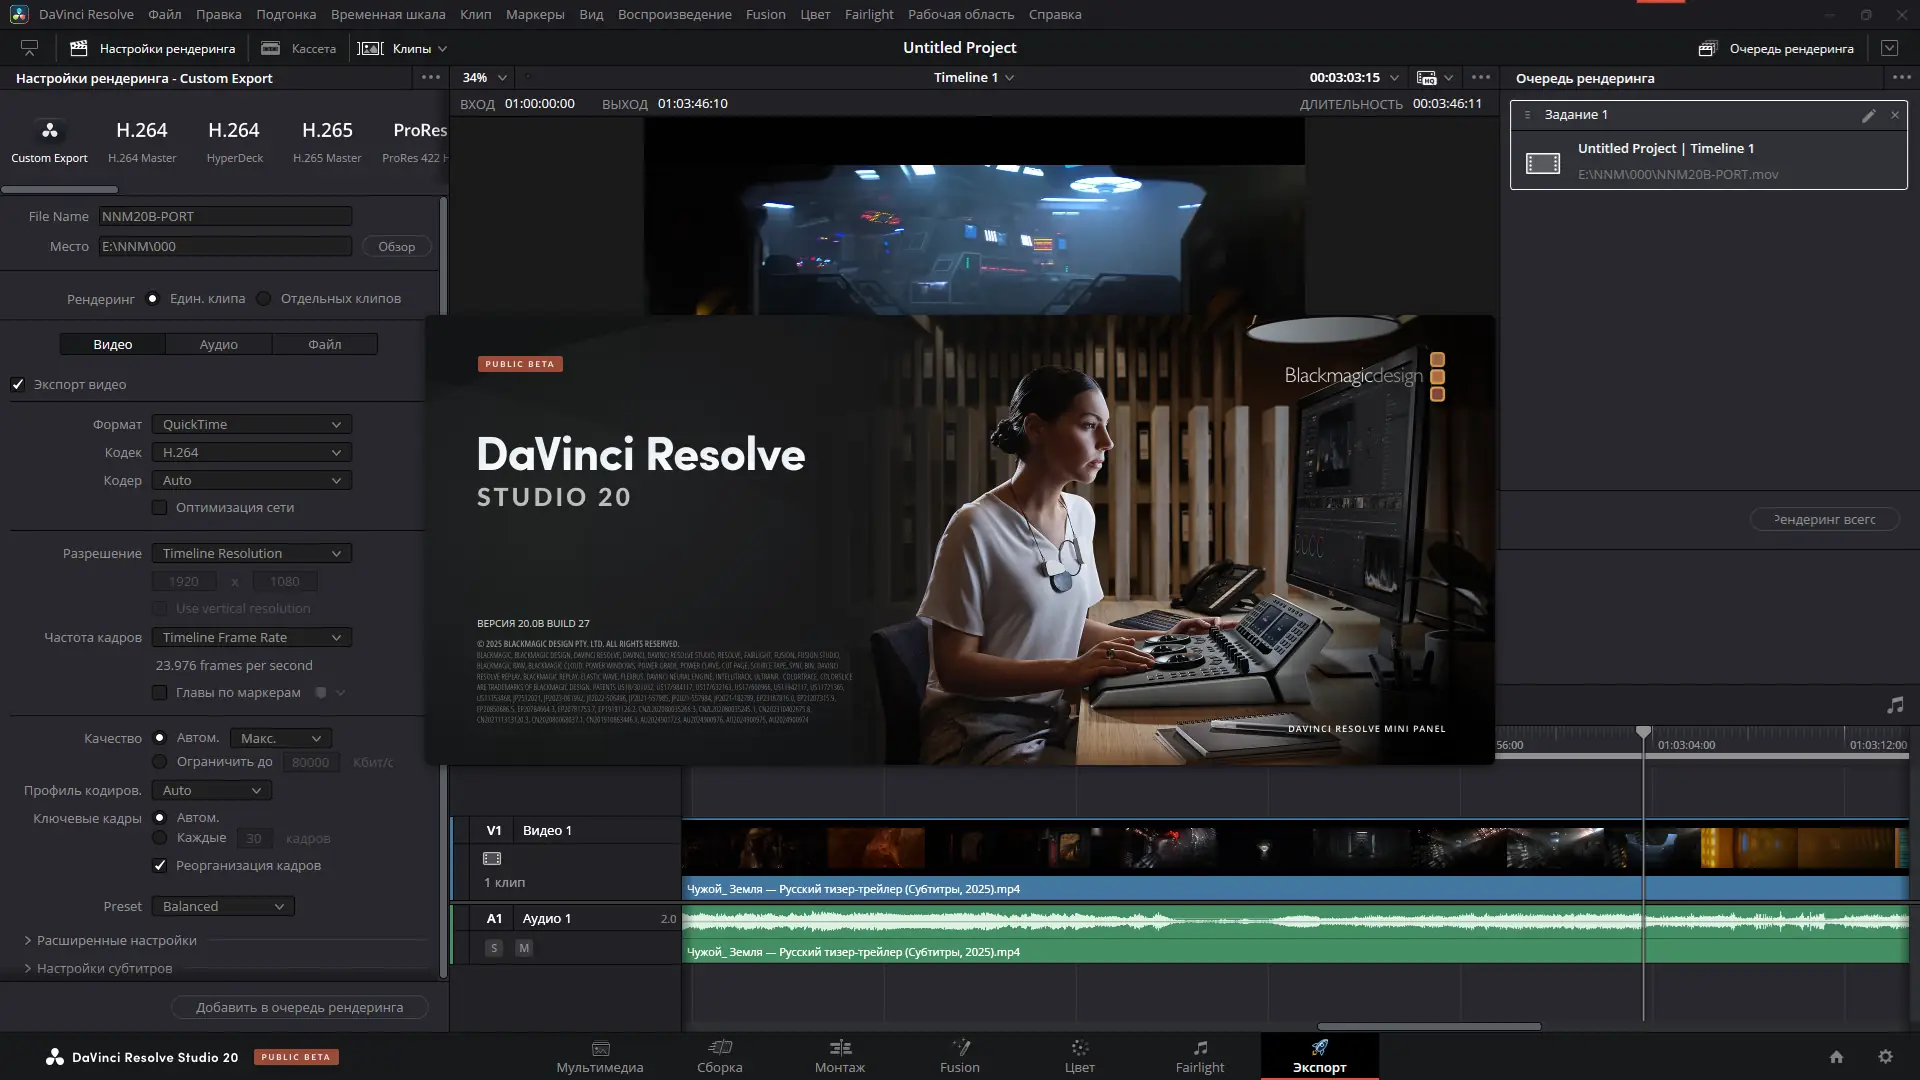Click the Обзор browse button
This screenshot has width=1920, height=1080.
396,247
